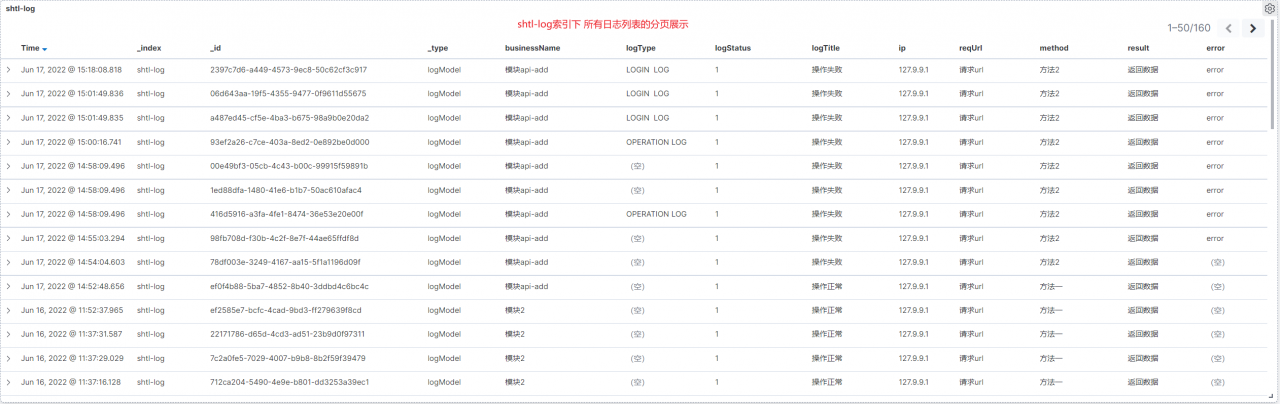Screen dimensions: 1280x404
Task: Go to the next page of results
Action: click(x=1251, y=29)
